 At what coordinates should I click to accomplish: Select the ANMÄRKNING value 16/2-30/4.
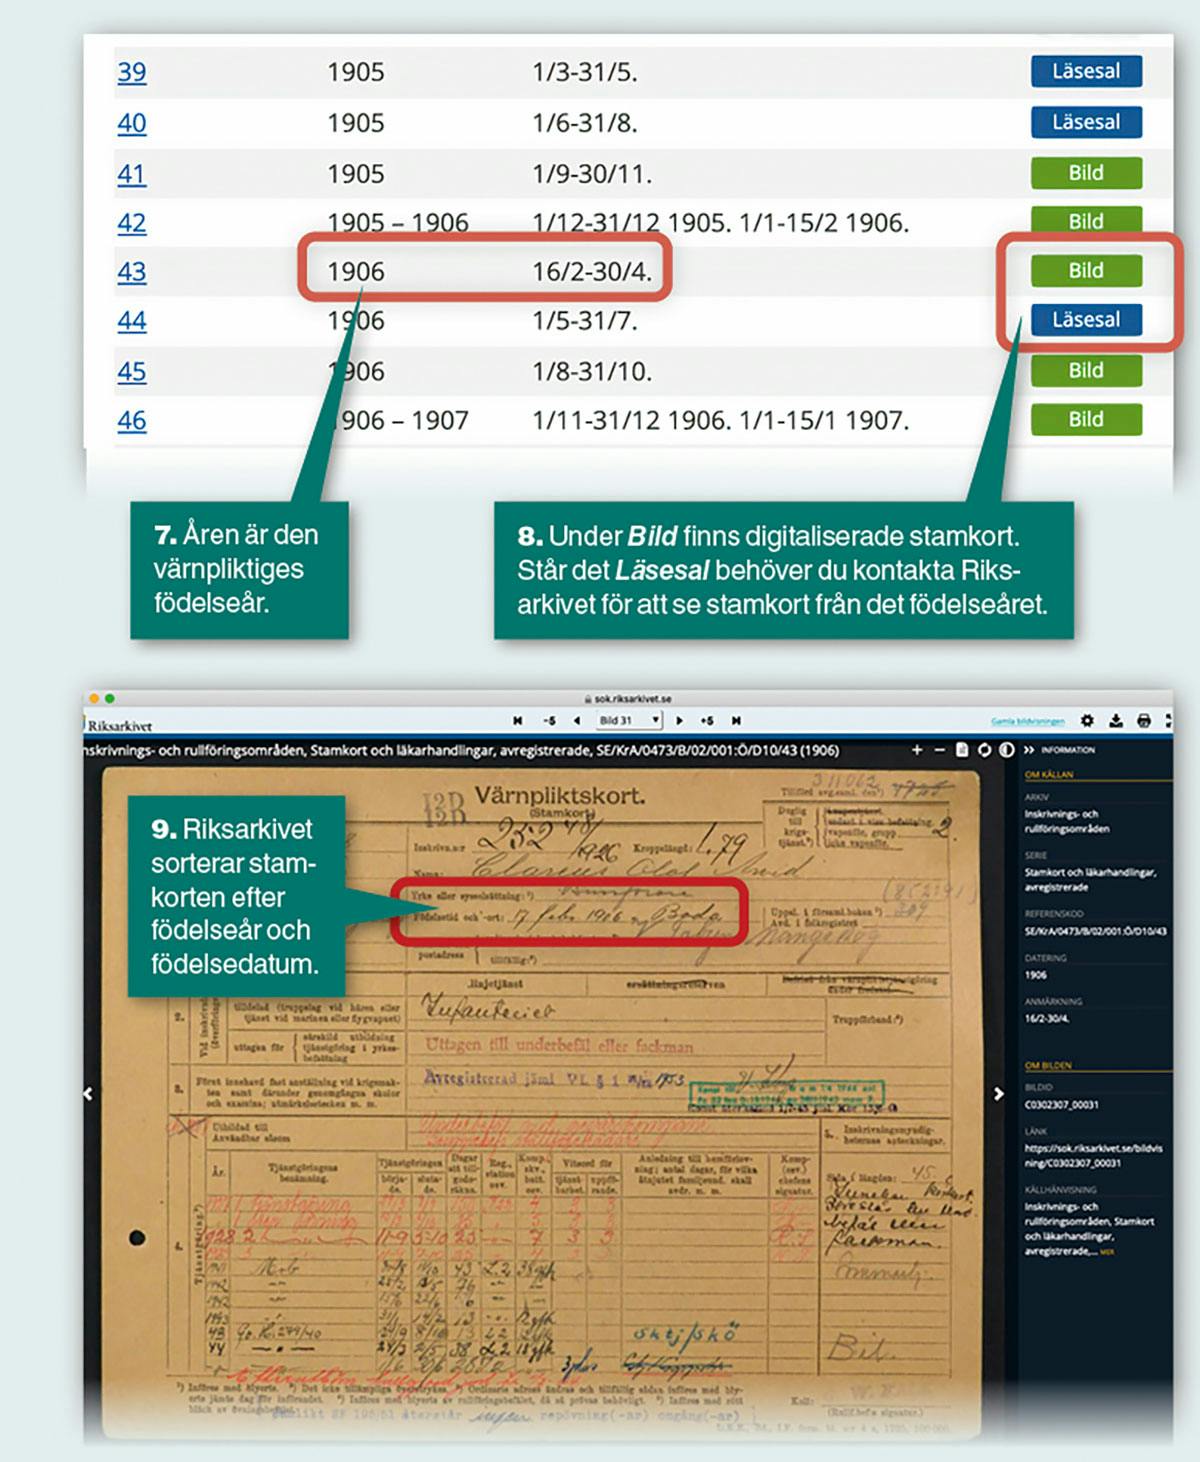click(x=1047, y=1019)
